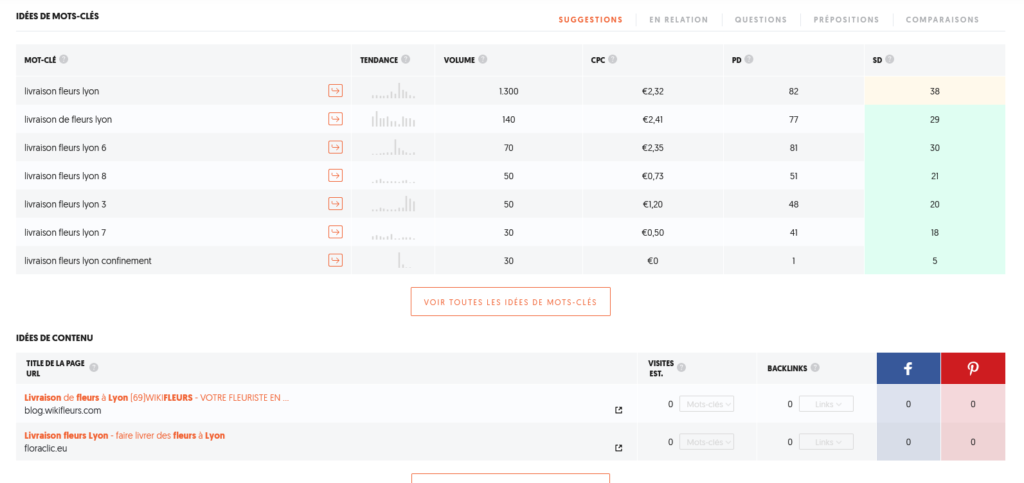Expand Mots-clés dropdown for blog.wikifleurs.com
1024x483 pixels.
coord(707,404)
